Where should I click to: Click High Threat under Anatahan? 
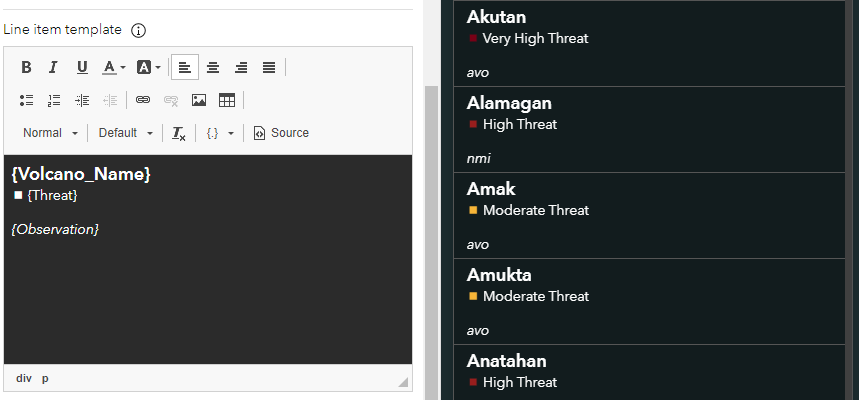coord(520,382)
